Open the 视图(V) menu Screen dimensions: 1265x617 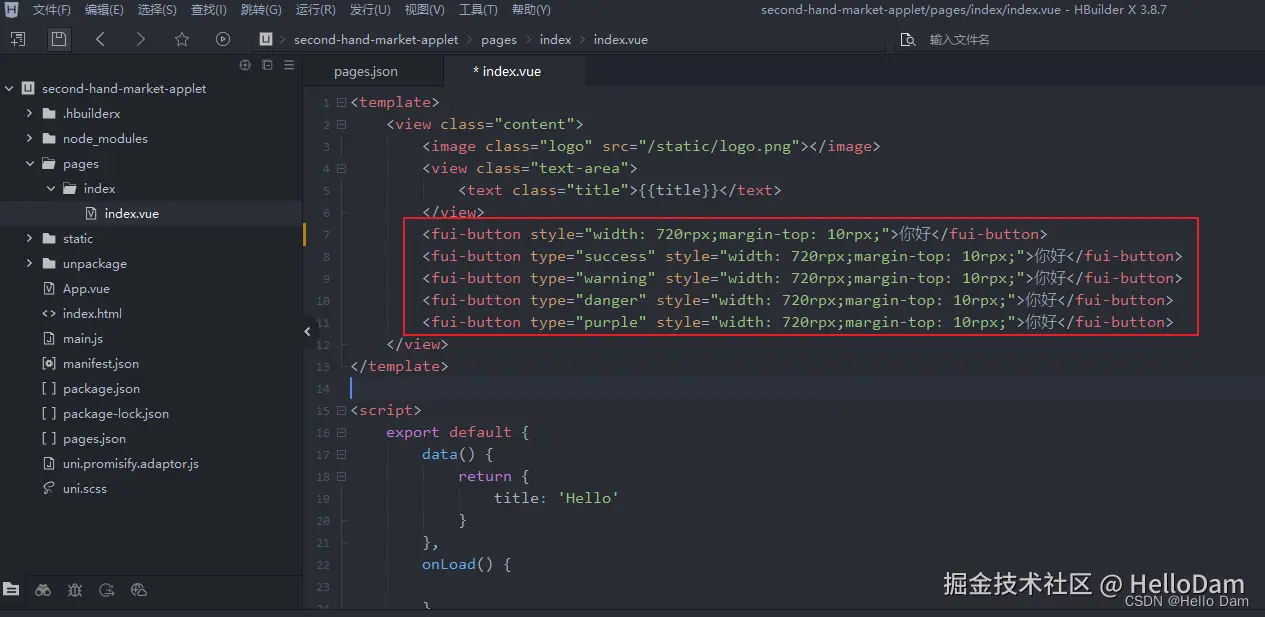pos(424,10)
